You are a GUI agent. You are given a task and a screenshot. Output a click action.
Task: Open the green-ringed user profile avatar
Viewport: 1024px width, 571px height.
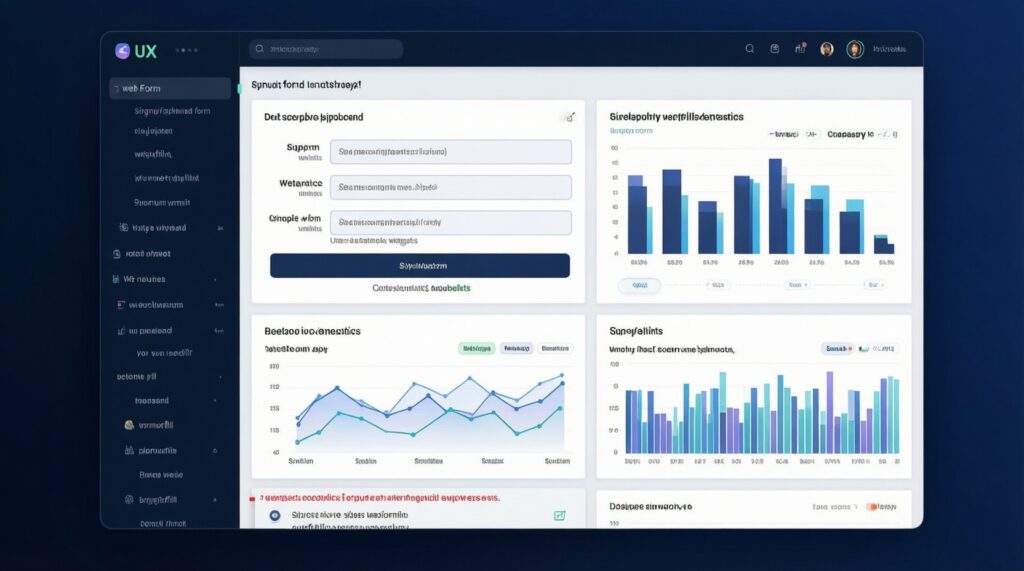(855, 49)
